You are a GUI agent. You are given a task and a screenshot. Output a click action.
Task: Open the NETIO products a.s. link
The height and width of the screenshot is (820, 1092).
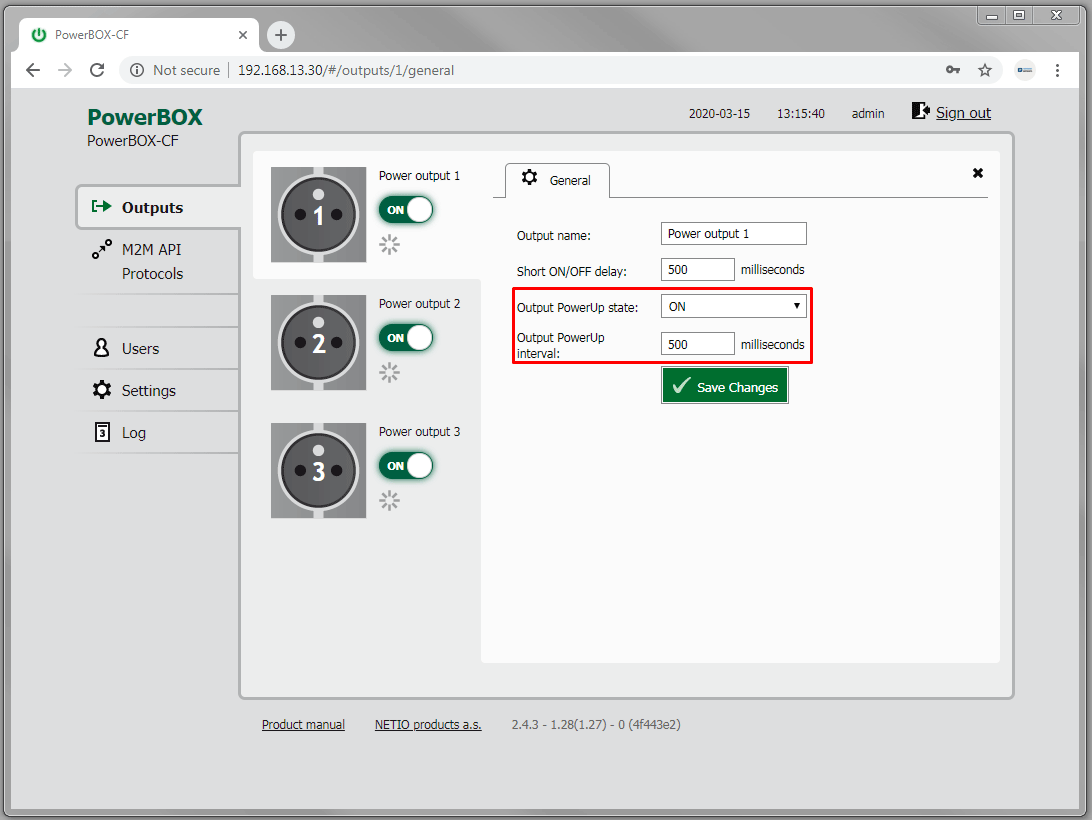click(x=428, y=725)
